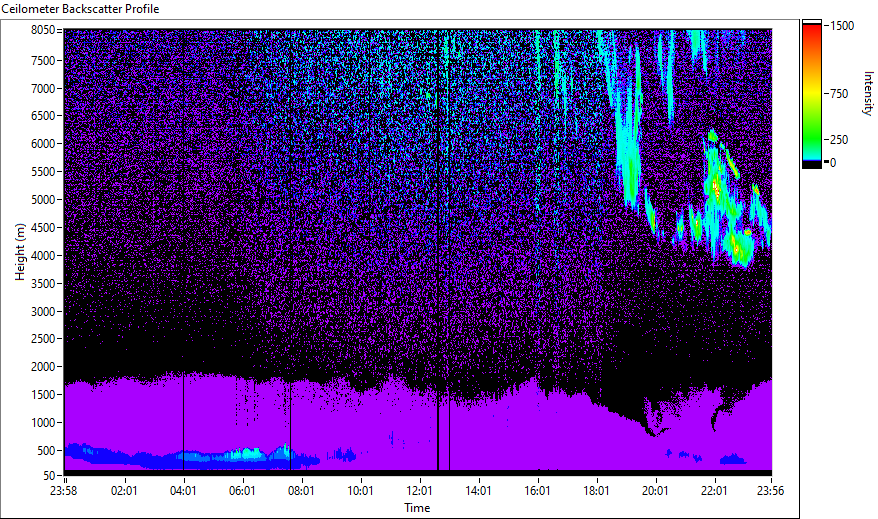Click the 04:01 time axis label
Image resolution: width=878 pixels, height=519 pixels.
tap(183, 491)
